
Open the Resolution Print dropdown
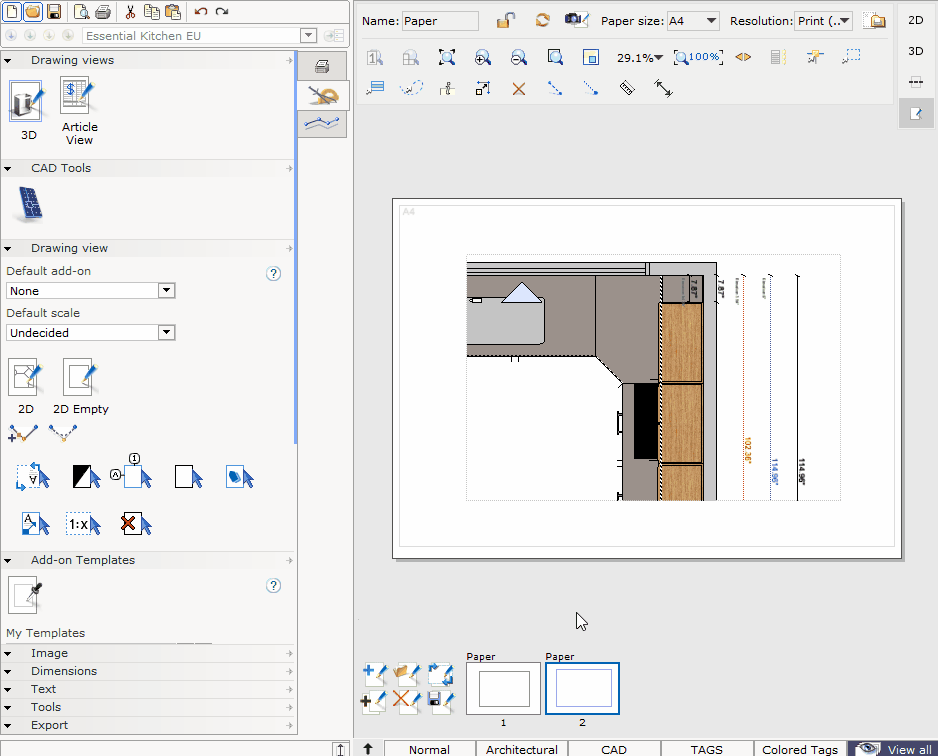(844, 21)
